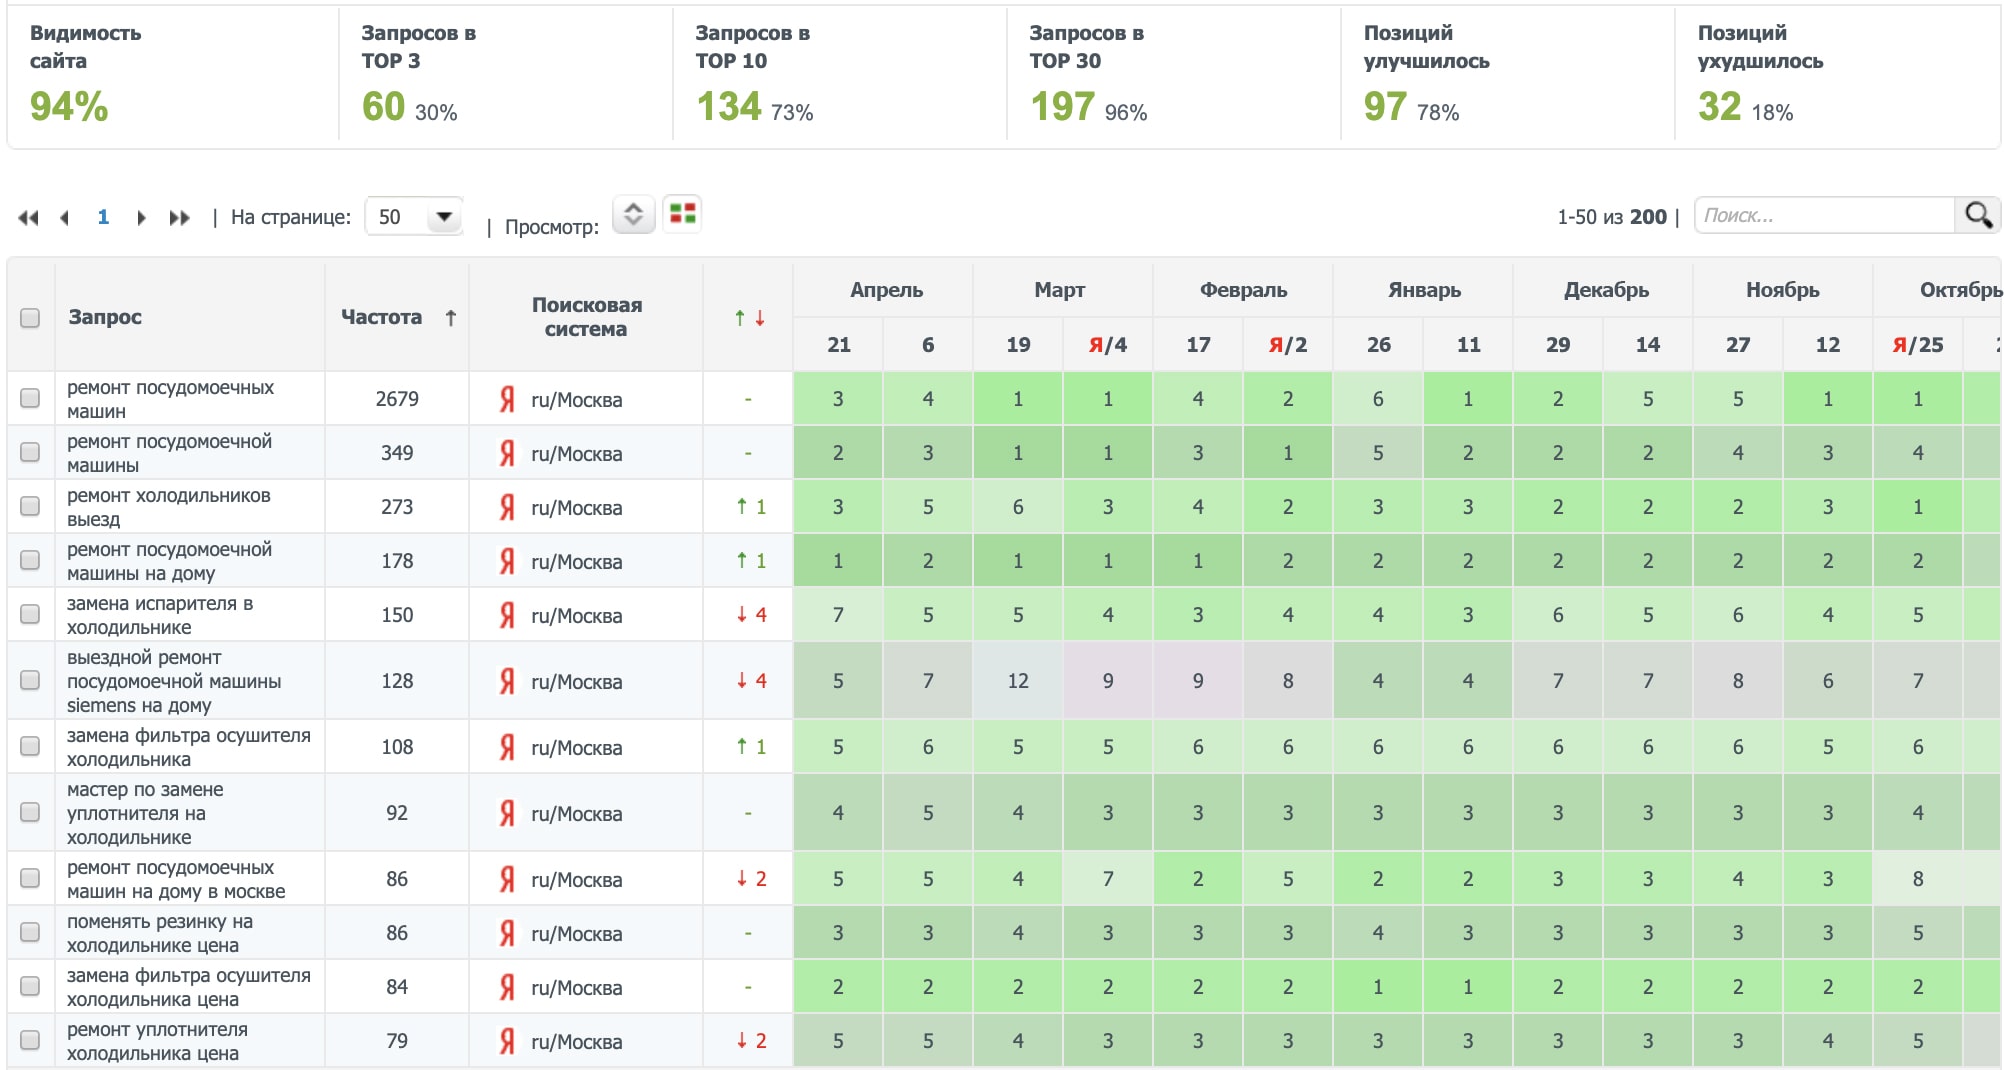The image size is (2004, 1070).
Task: Click the Апрель month column header
Action: [886, 290]
